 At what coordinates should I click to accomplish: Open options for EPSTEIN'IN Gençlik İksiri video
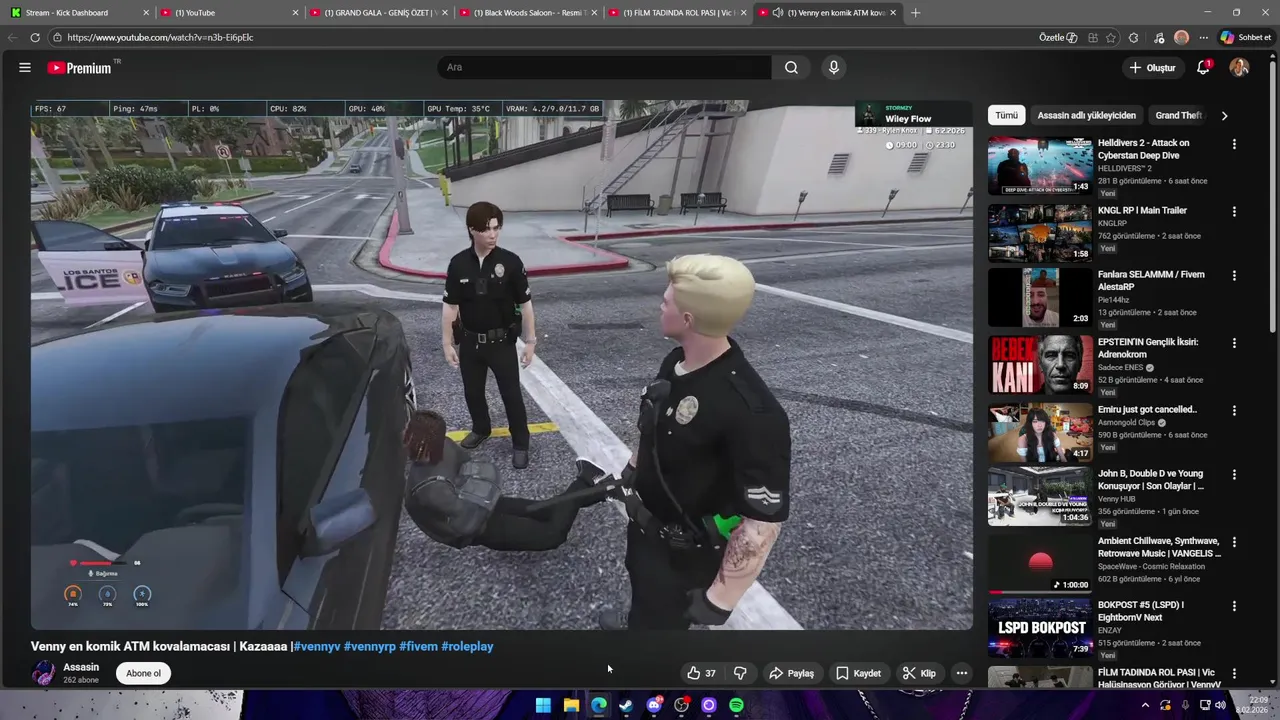[x=1234, y=343]
